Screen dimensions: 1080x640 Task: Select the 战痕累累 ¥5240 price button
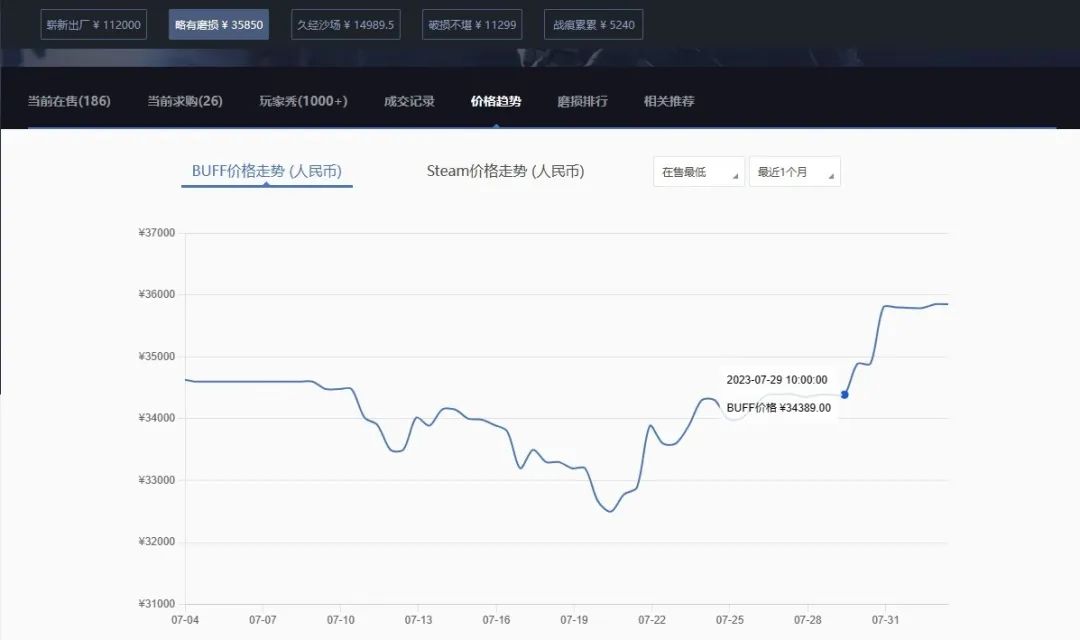click(x=592, y=24)
